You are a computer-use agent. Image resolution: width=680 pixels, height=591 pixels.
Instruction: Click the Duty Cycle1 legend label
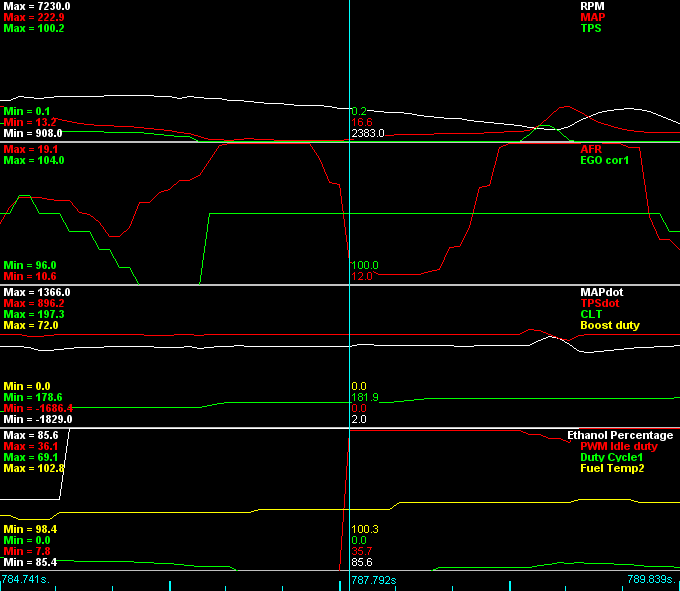611,457
